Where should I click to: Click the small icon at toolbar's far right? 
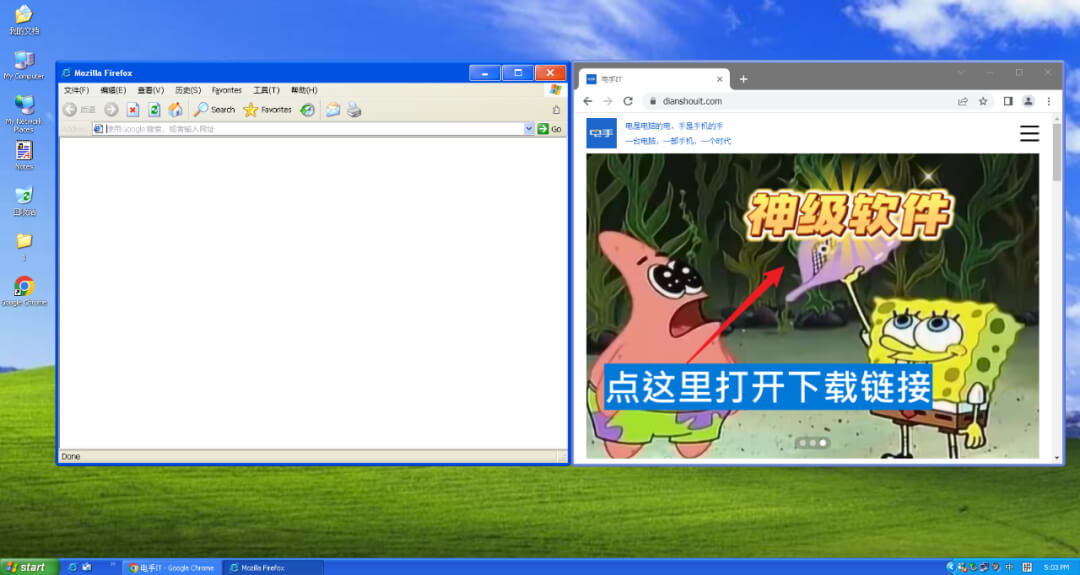point(556,109)
